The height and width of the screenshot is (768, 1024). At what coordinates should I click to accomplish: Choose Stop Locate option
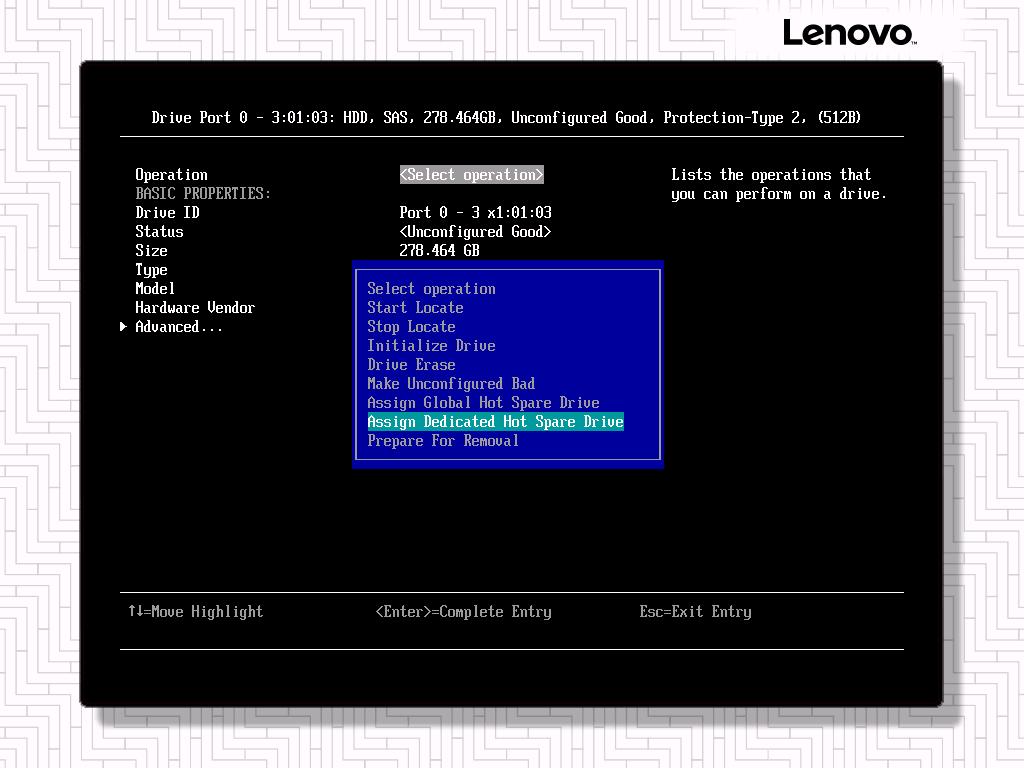[x=411, y=327]
